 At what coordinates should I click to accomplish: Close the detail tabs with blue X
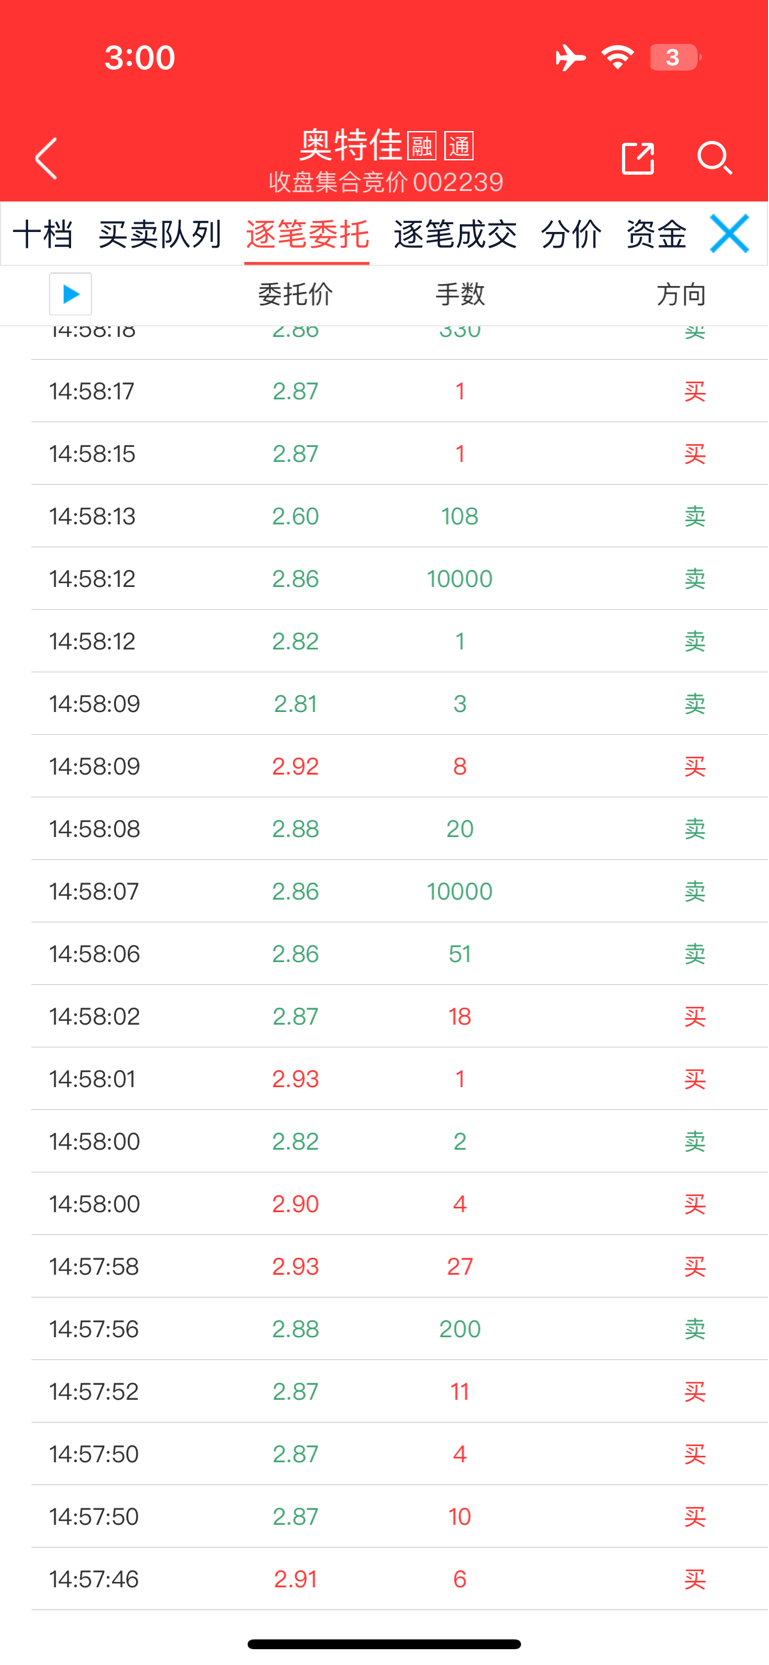coord(729,233)
